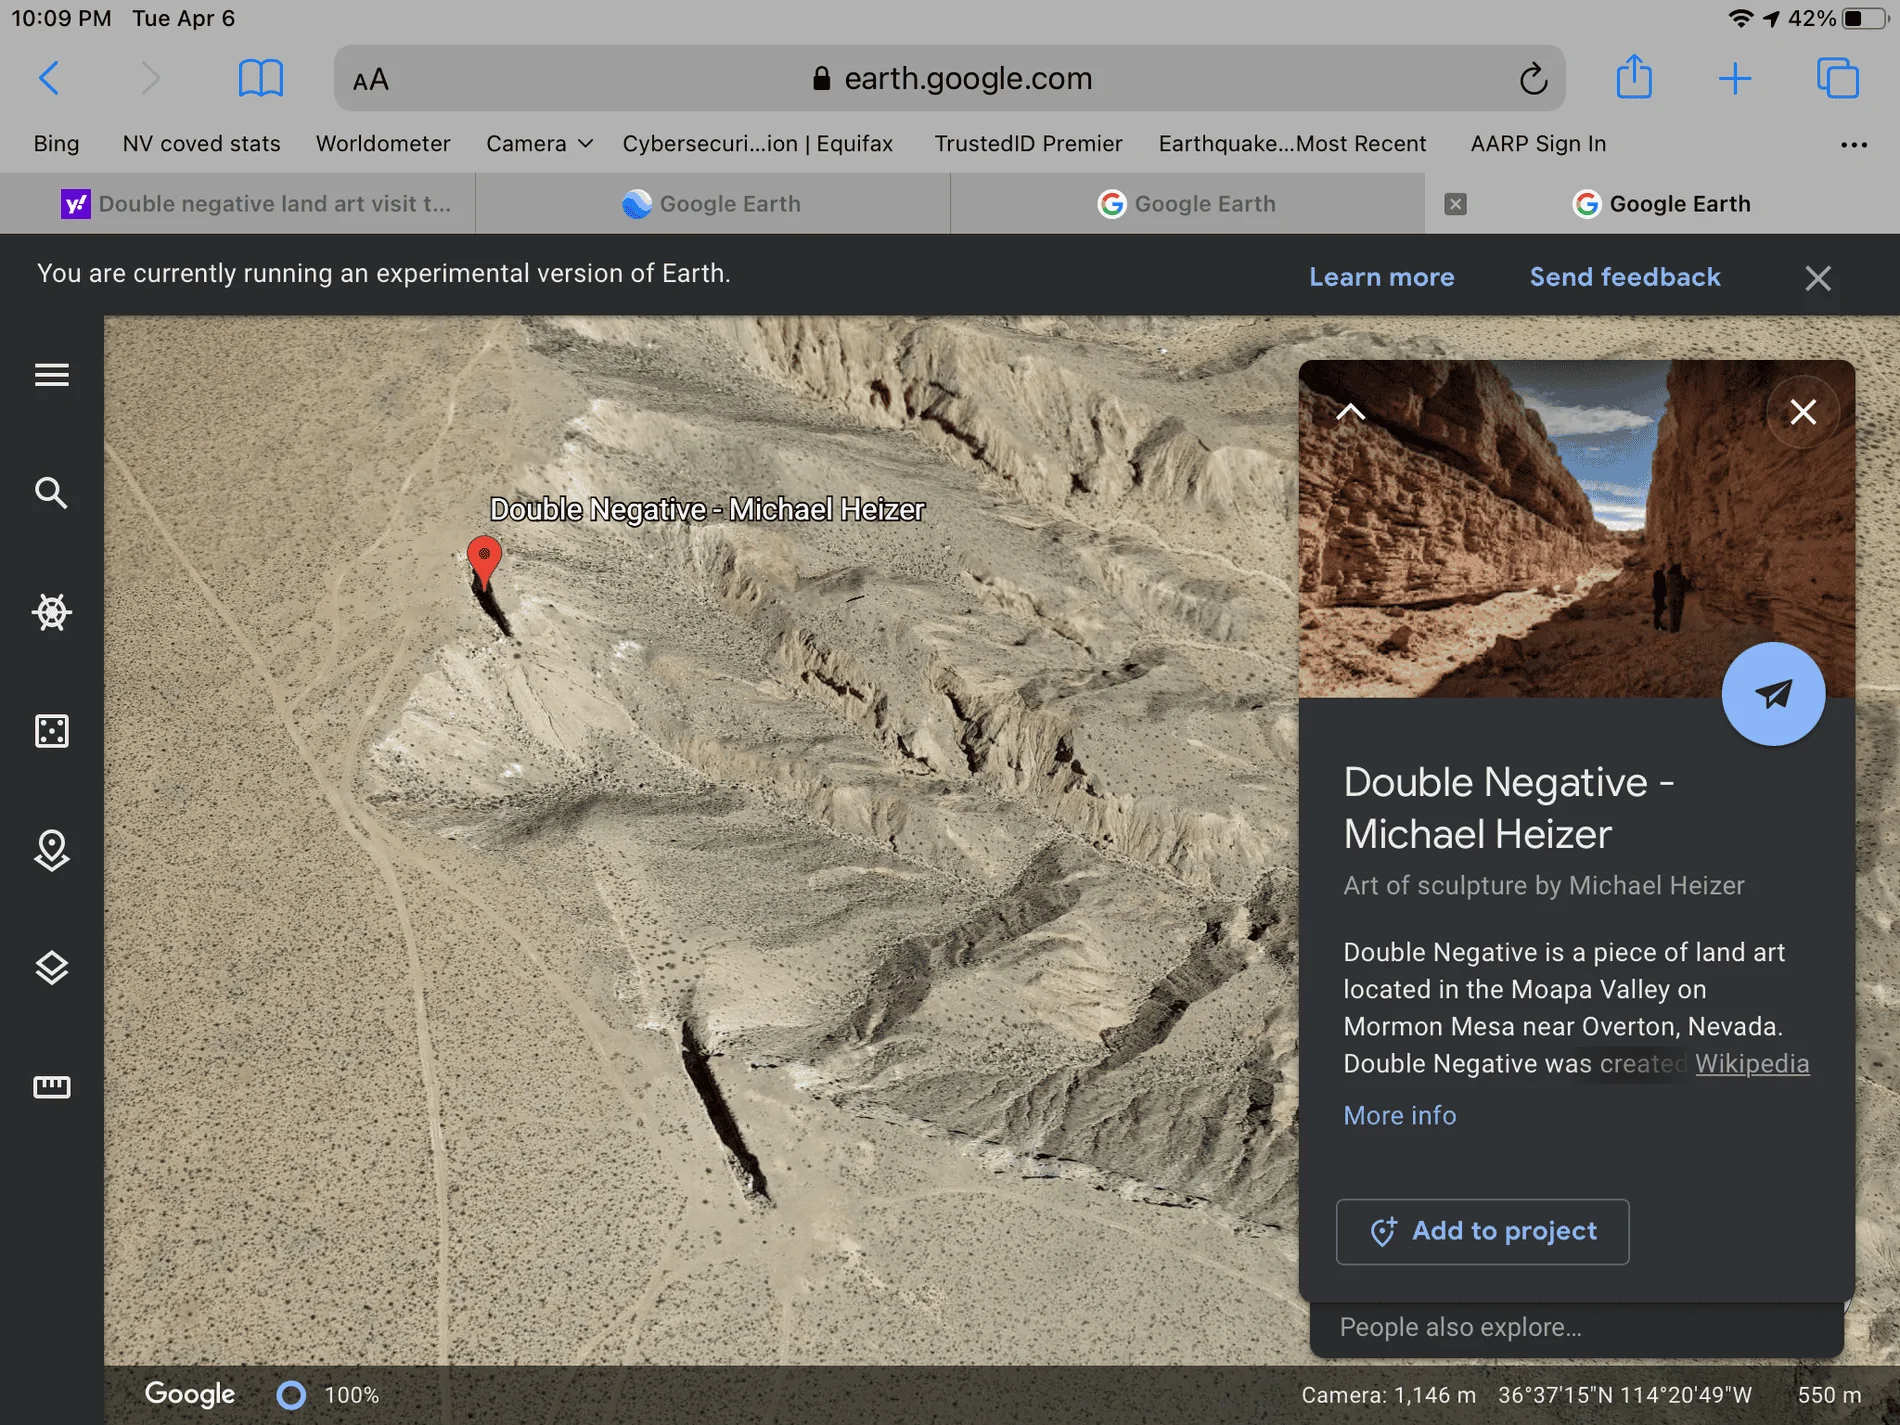Expand the People also explore section
Viewport: 1900px width, 1425px height.
pos(1576,1328)
